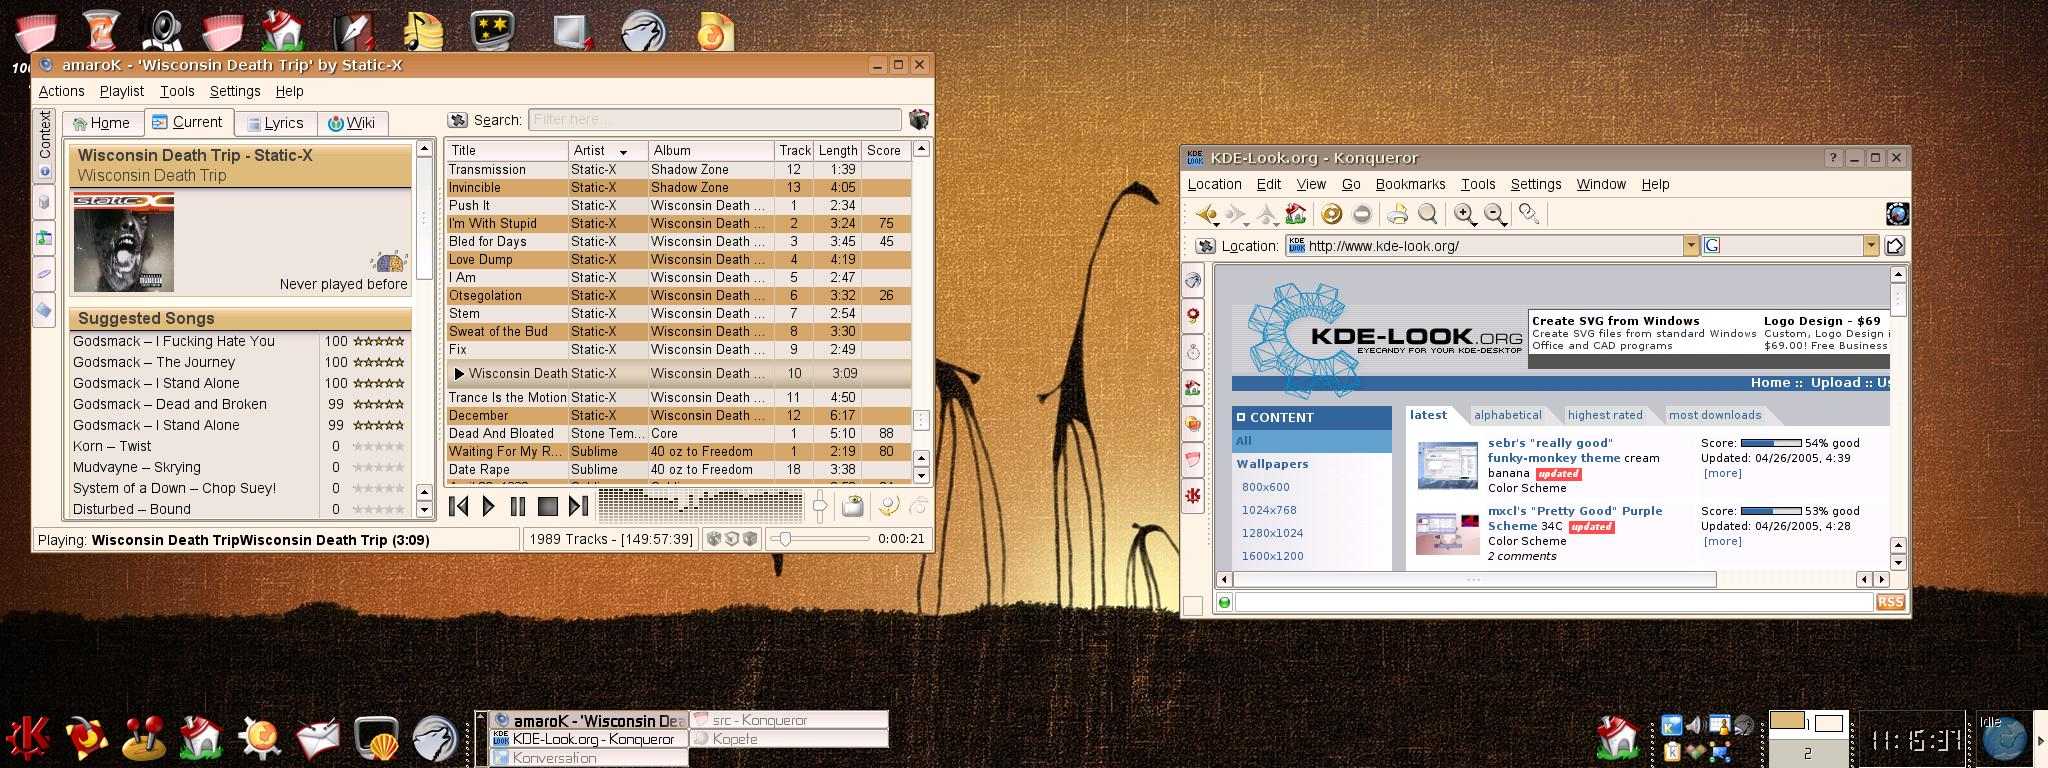Viewport: 2048px width, 768px height.
Task: Select the Otsegolation track row
Action: coord(678,295)
